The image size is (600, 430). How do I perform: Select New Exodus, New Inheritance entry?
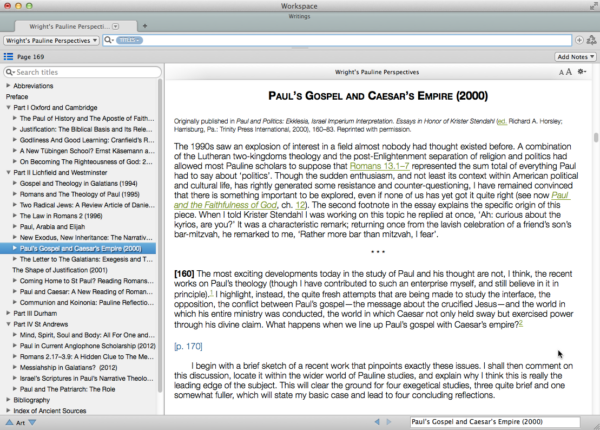(86, 237)
